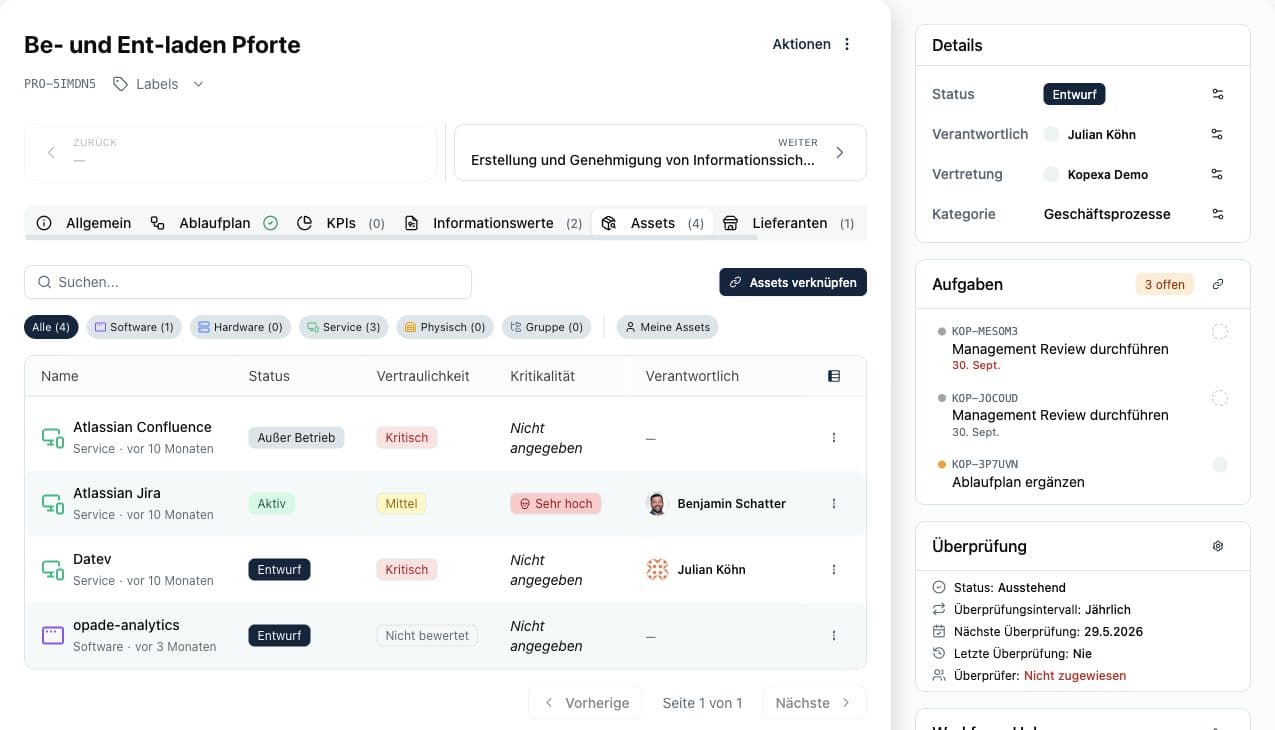Open row menu for Atlassian Jira
This screenshot has width=1275, height=730.
click(x=834, y=504)
